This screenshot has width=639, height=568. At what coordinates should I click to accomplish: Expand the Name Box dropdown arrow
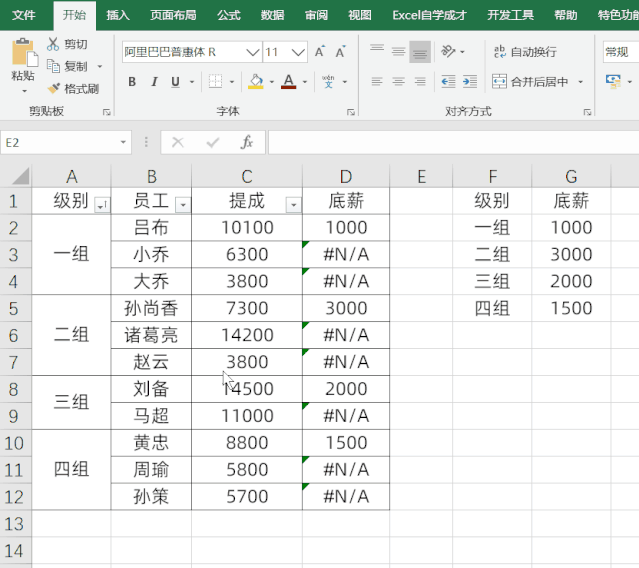click(124, 143)
